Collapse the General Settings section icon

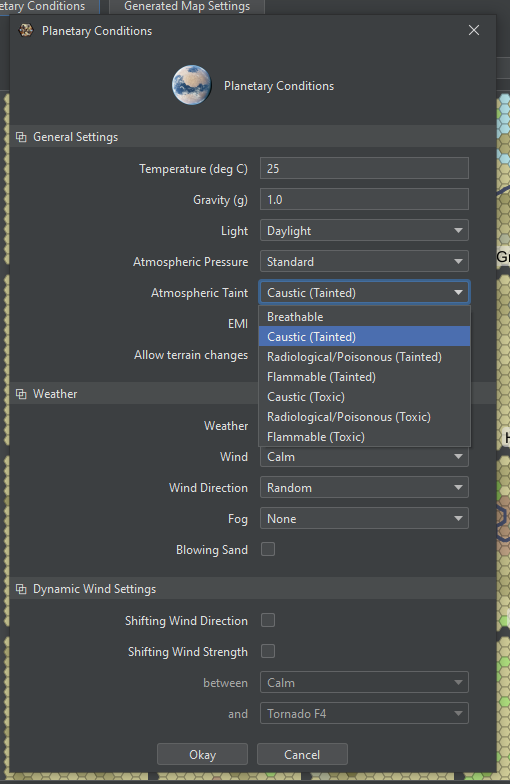(21, 137)
